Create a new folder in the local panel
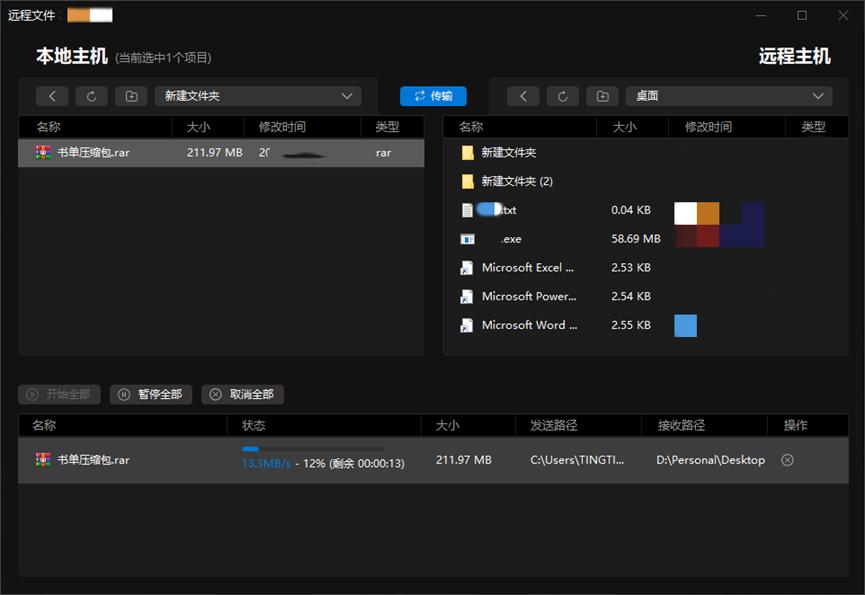Screen dimensions: 865x595 (x=131, y=96)
